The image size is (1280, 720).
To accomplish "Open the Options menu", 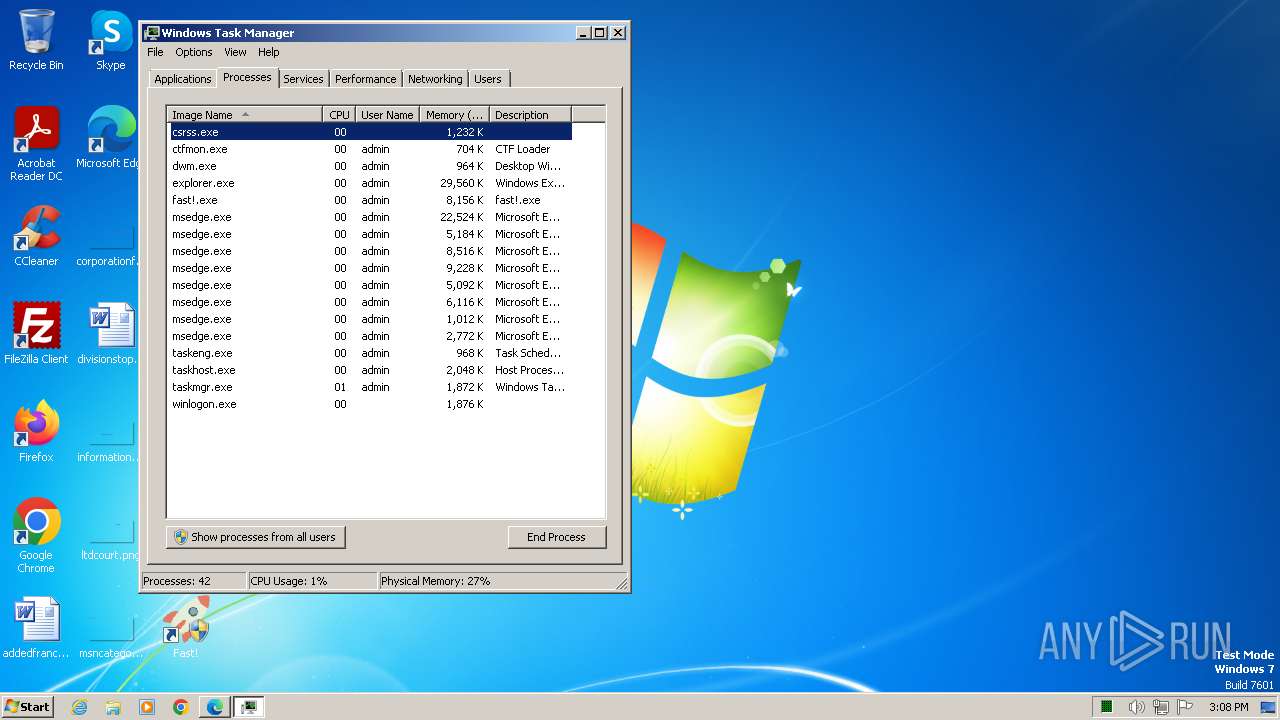I will click(194, 52).
